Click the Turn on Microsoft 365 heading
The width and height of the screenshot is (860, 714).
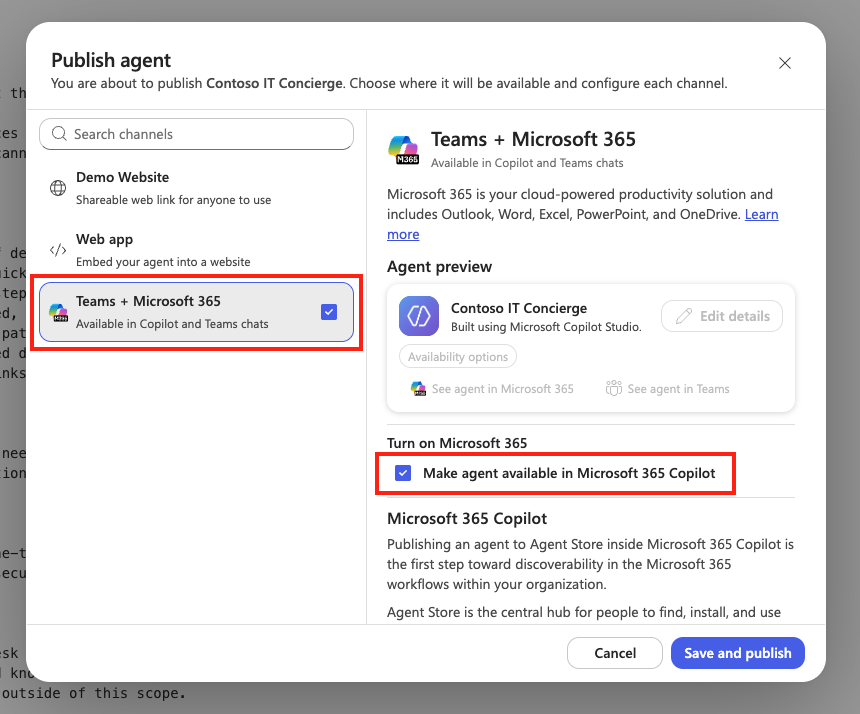[457, 443]
